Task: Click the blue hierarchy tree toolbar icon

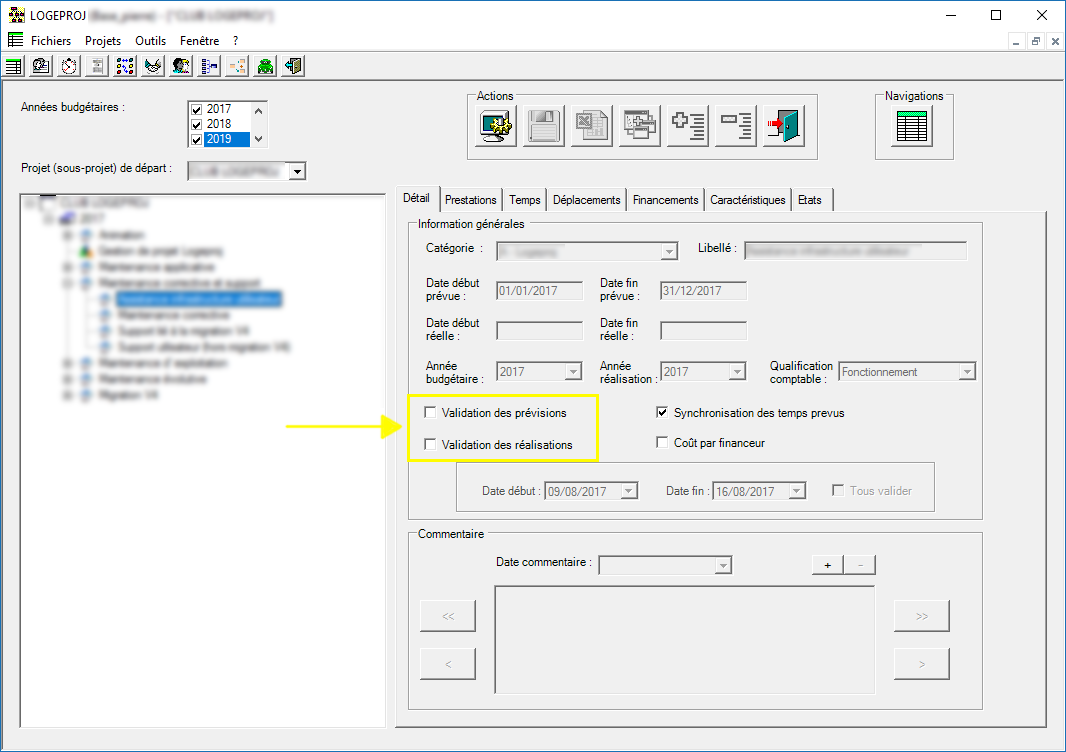Action: 209,66
